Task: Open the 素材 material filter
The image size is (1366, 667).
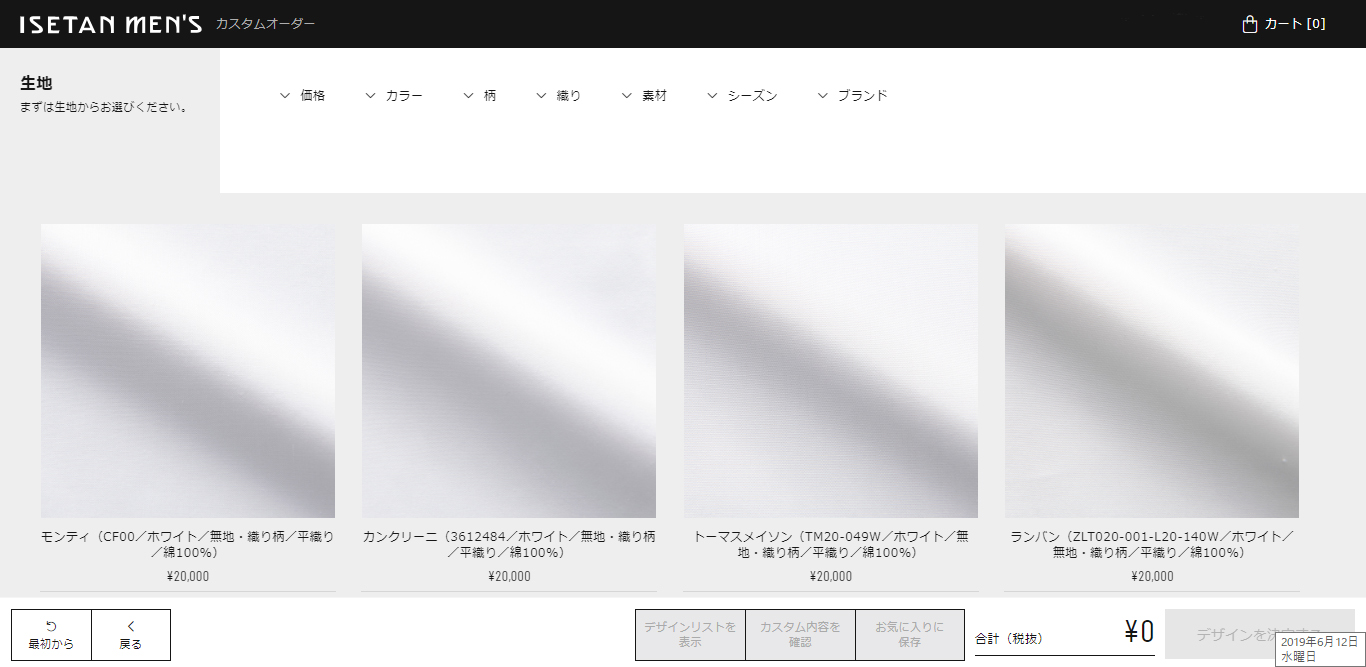Action: click(644, 96)
